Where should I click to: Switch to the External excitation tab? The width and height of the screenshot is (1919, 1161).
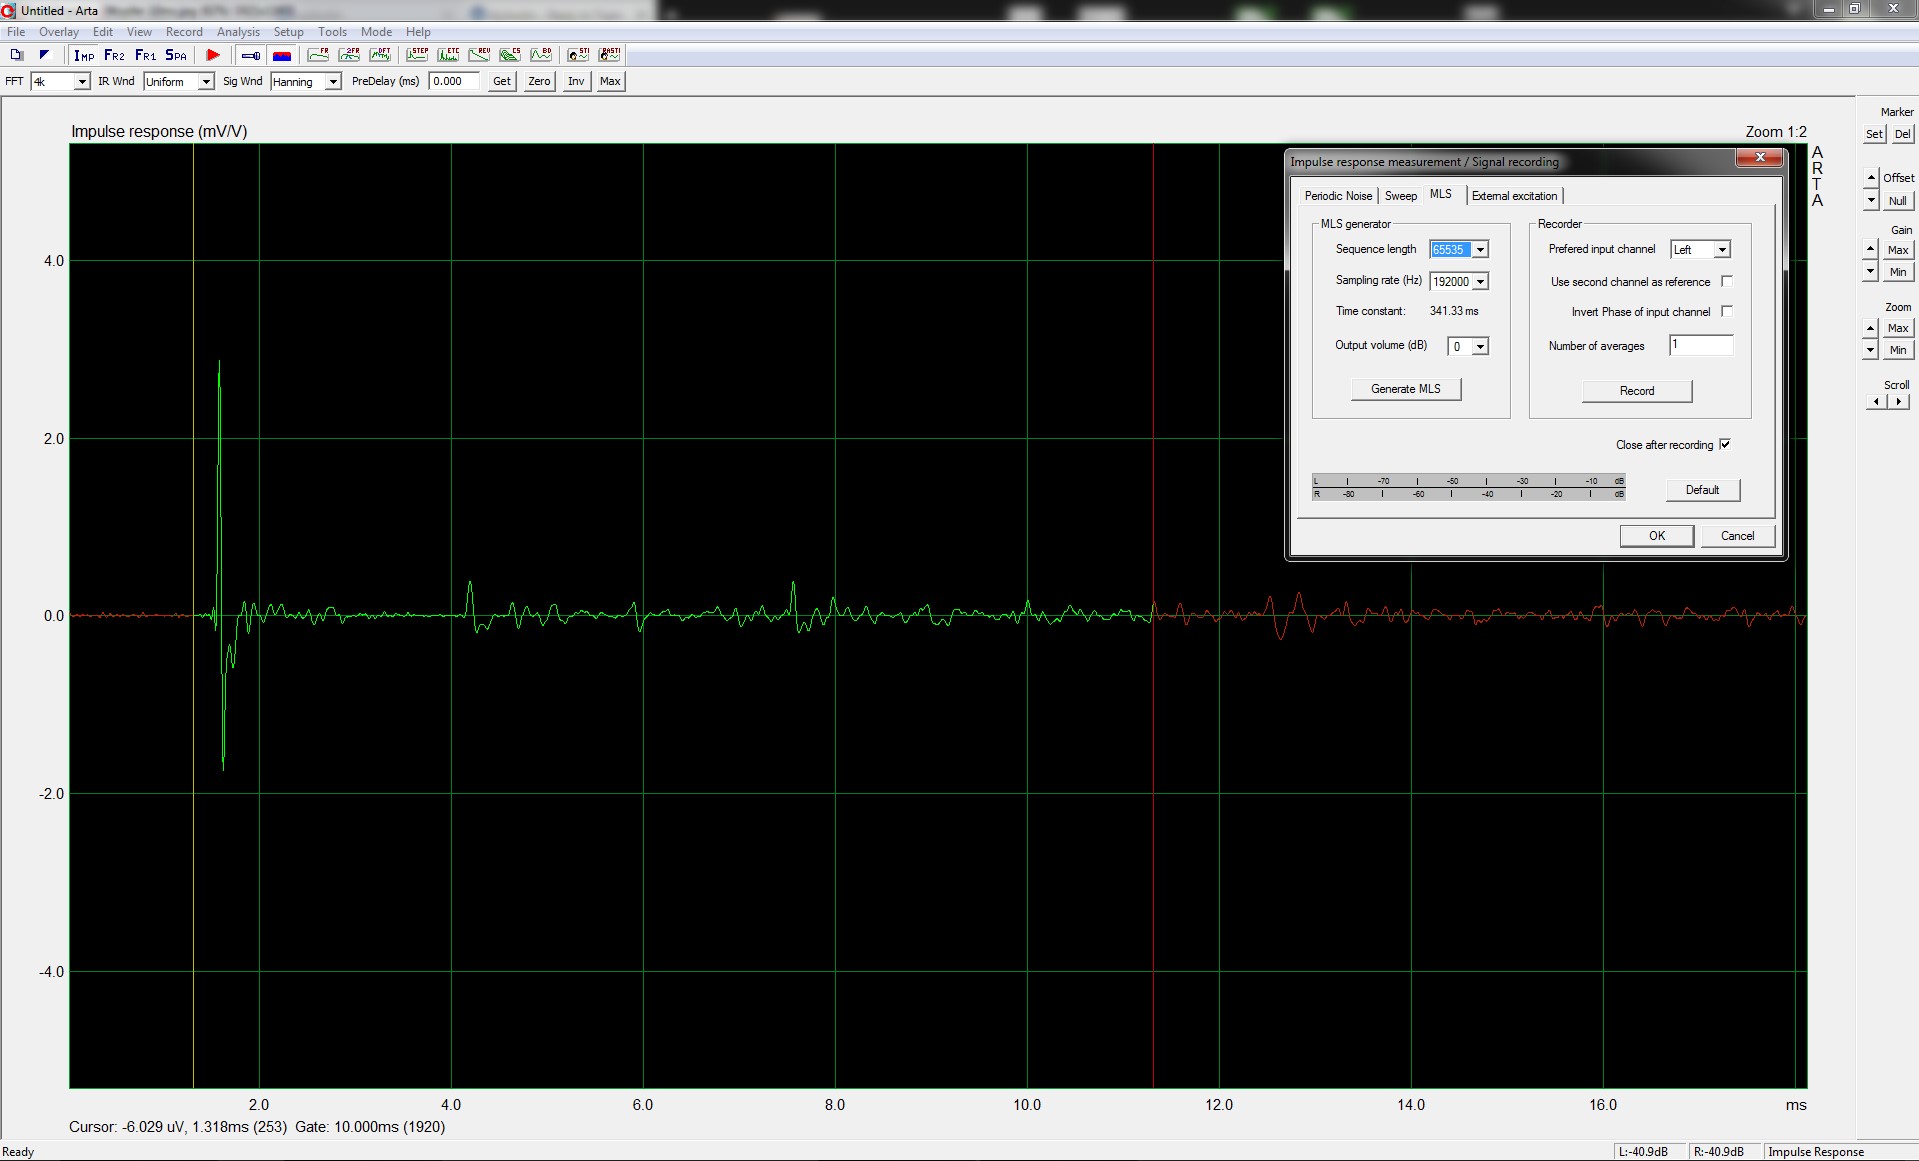point(1514,196)
